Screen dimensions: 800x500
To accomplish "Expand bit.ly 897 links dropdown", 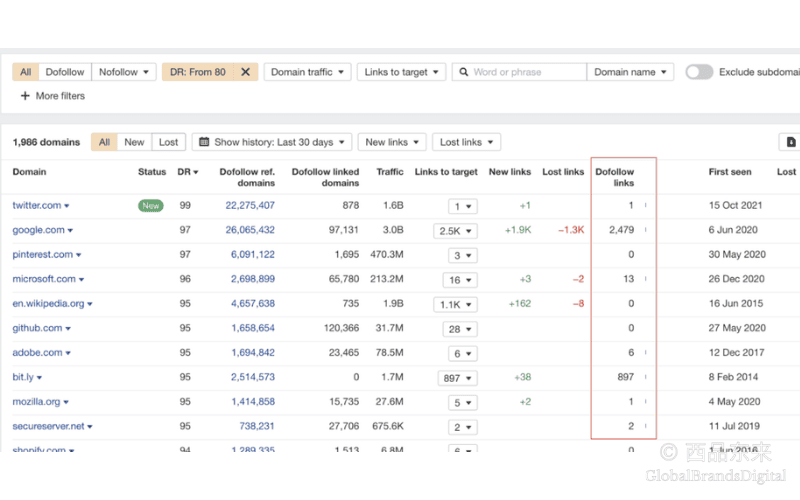I will (458, 378).
